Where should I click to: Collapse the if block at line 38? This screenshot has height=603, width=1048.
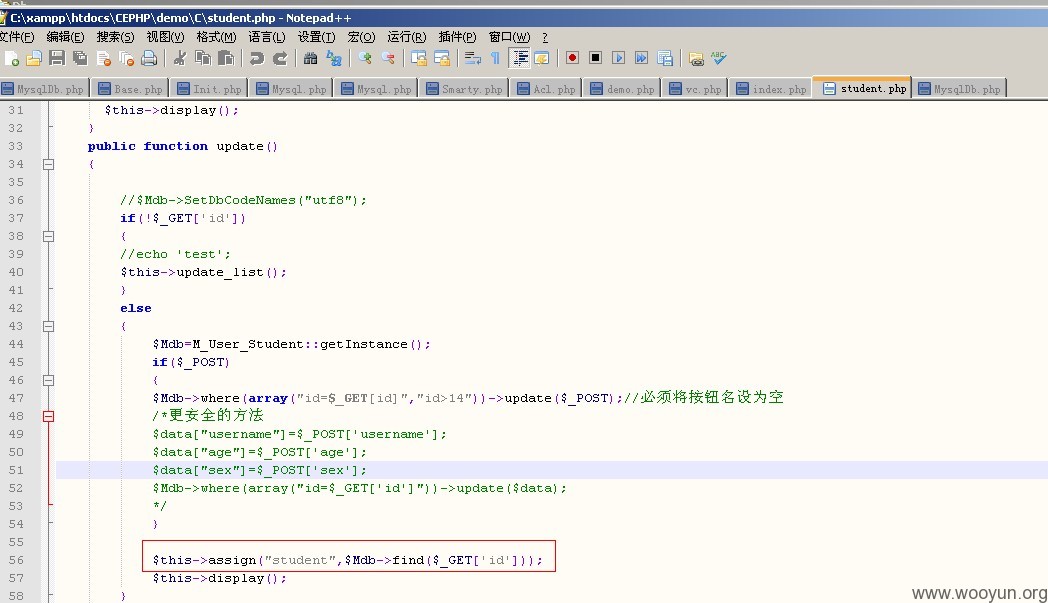(48, 236)
